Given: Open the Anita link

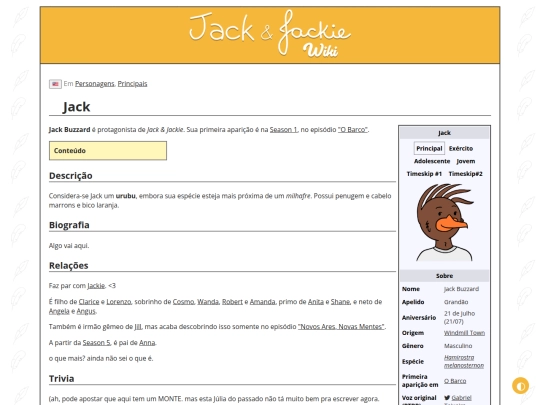Looking at the screenshot, I should pyautogui.click(x=316, y=302).
